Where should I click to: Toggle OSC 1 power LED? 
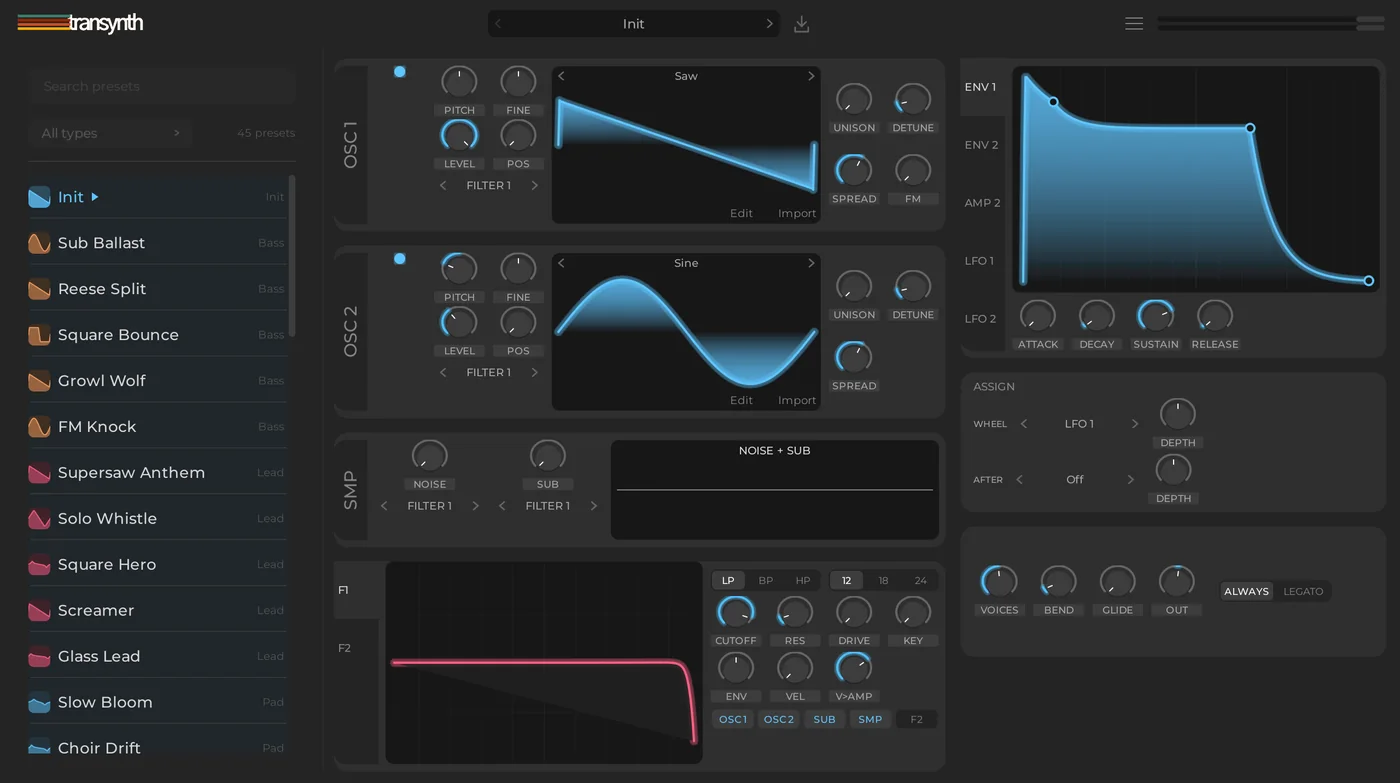(400, 71)
